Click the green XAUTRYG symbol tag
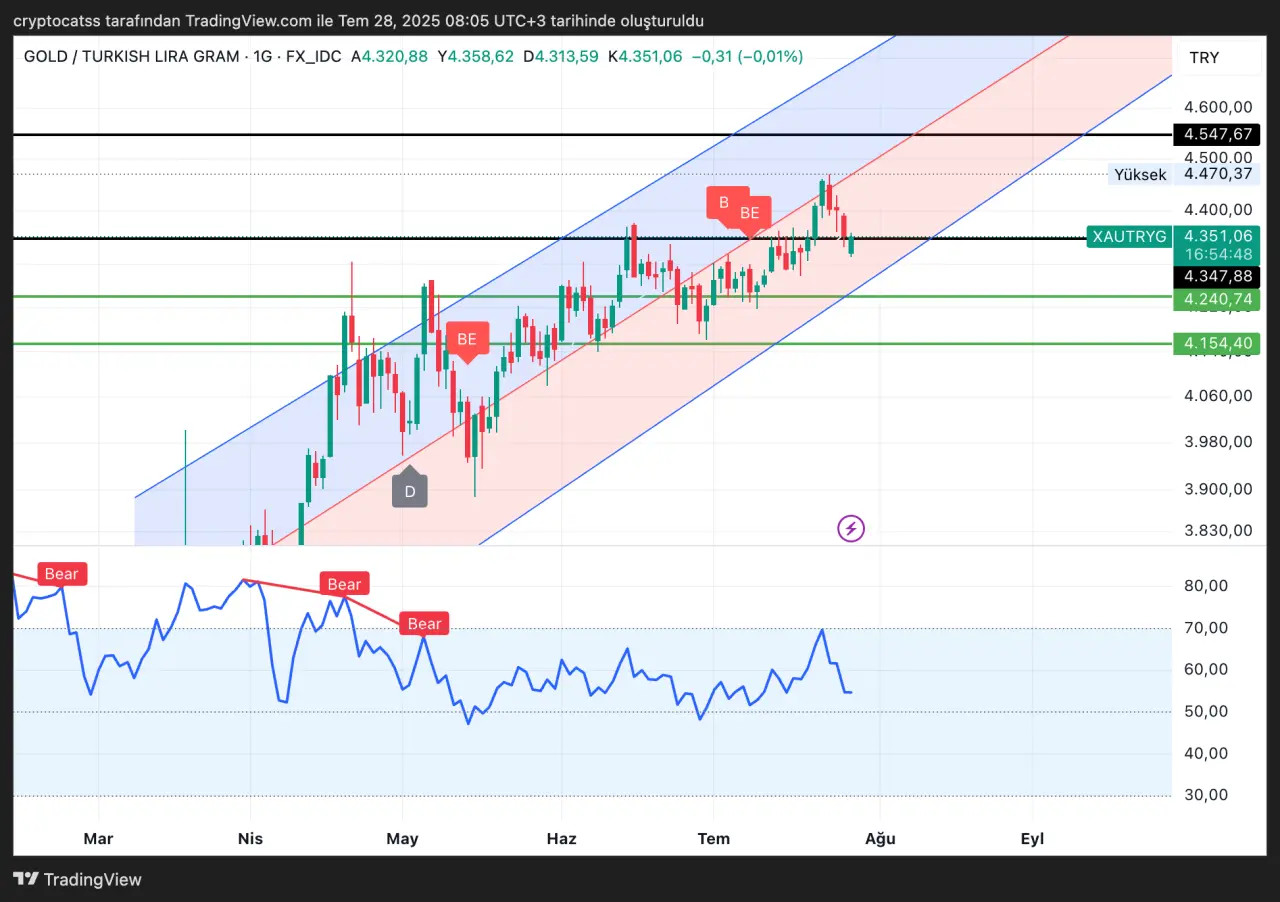The height and width of the screenshot is (902, 1280). tap(1129, 237)
